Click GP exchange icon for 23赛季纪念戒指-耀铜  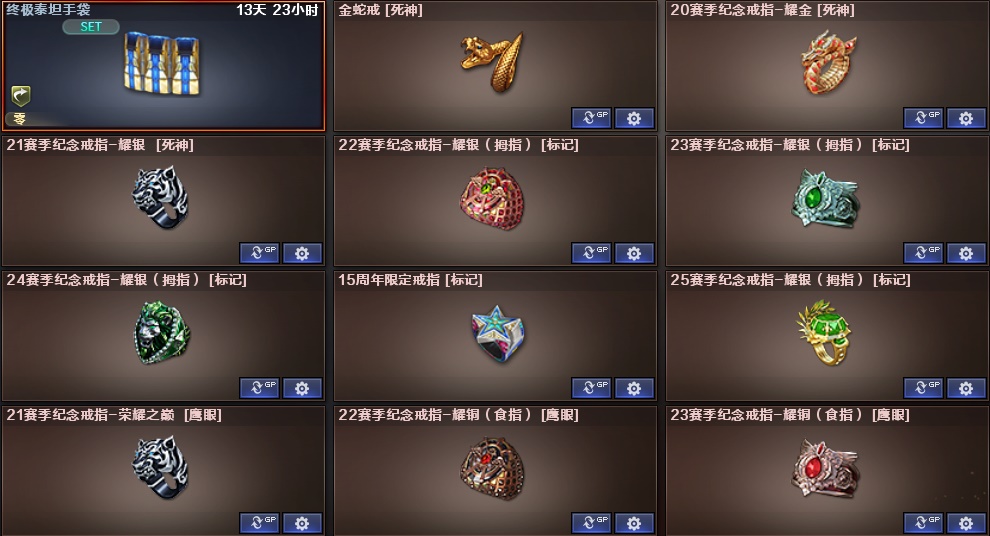(x=923, y=523)
